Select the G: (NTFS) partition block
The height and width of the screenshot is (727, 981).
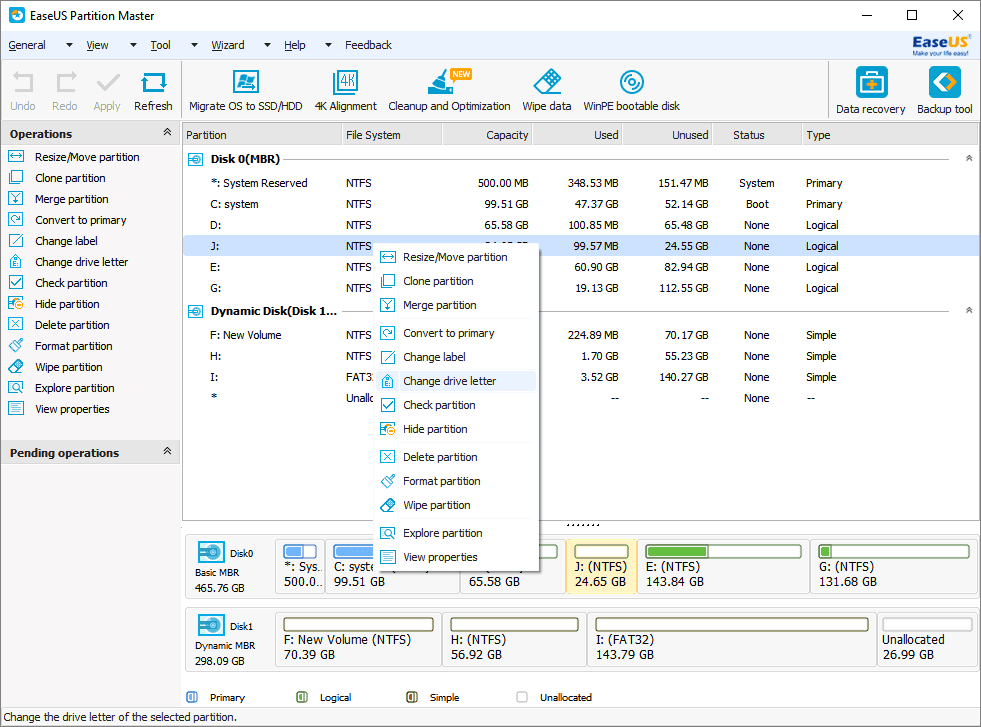[x=895, y=566]
